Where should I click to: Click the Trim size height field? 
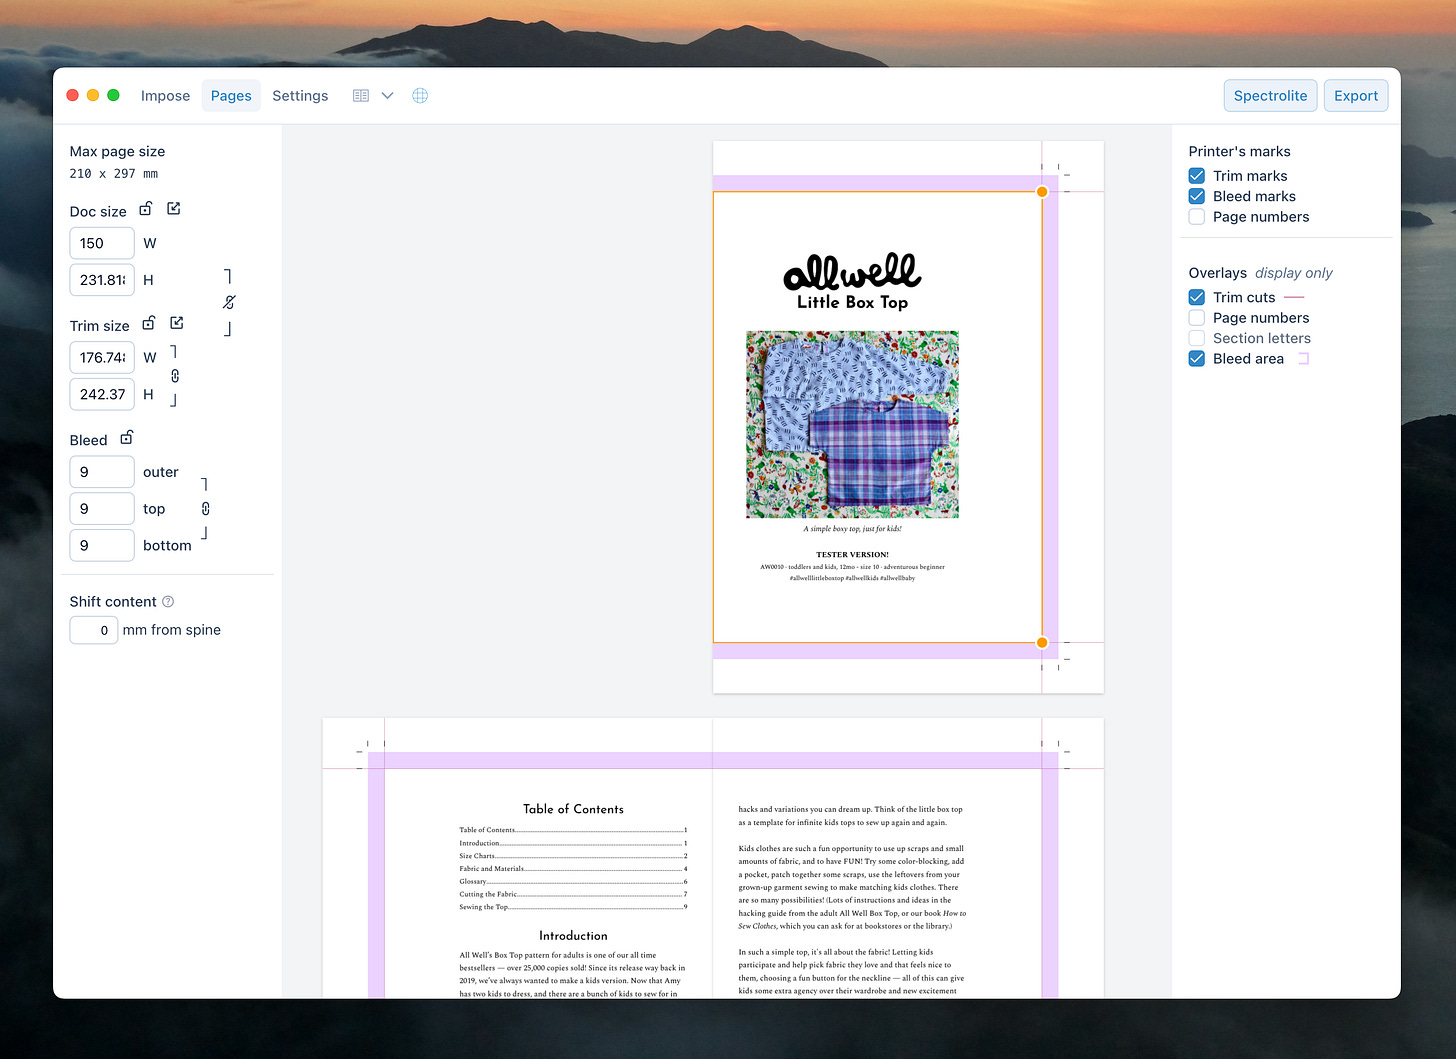(x=102, y=394)
